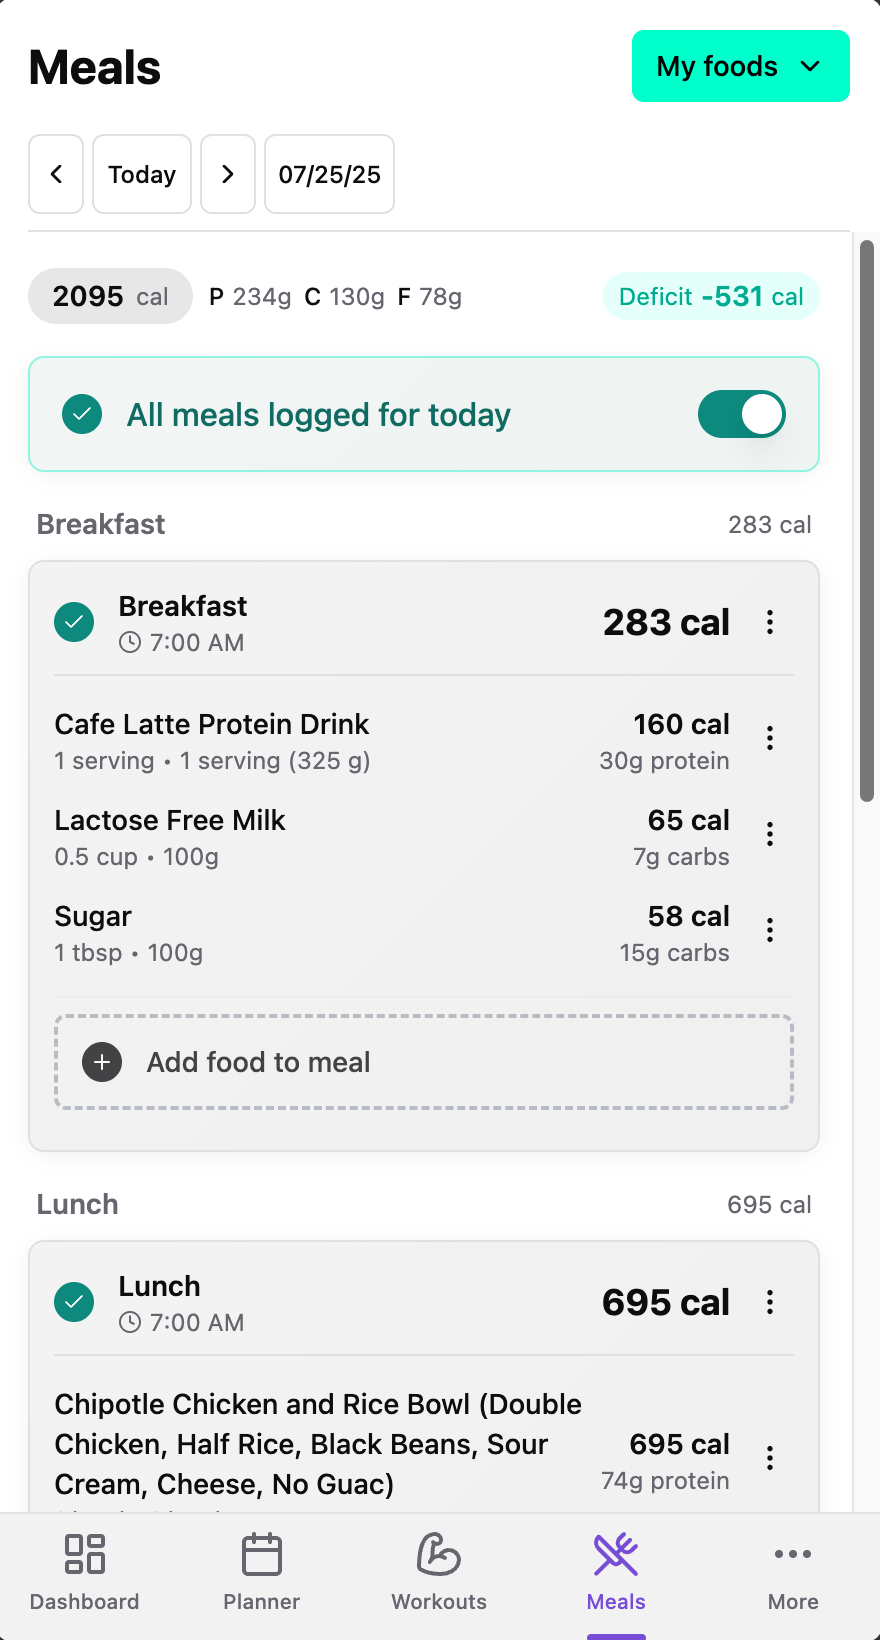The image size is (880, 1640).
Task: Select the Meals tab in bottom navigation
Action: (x=616, y=1572)
